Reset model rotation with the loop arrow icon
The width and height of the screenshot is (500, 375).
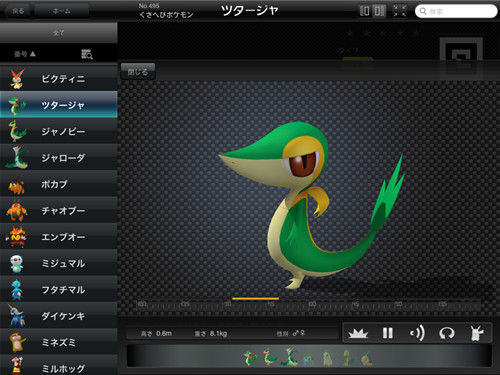(x=447, y=333)
